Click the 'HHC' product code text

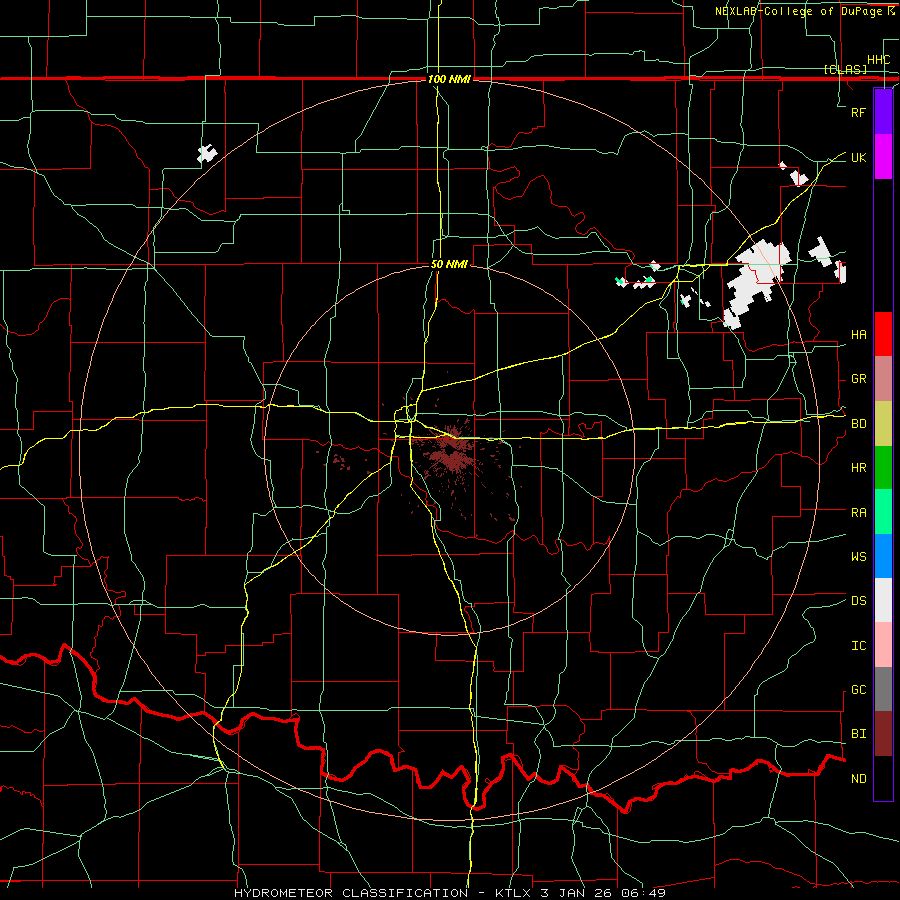point(878,60)
